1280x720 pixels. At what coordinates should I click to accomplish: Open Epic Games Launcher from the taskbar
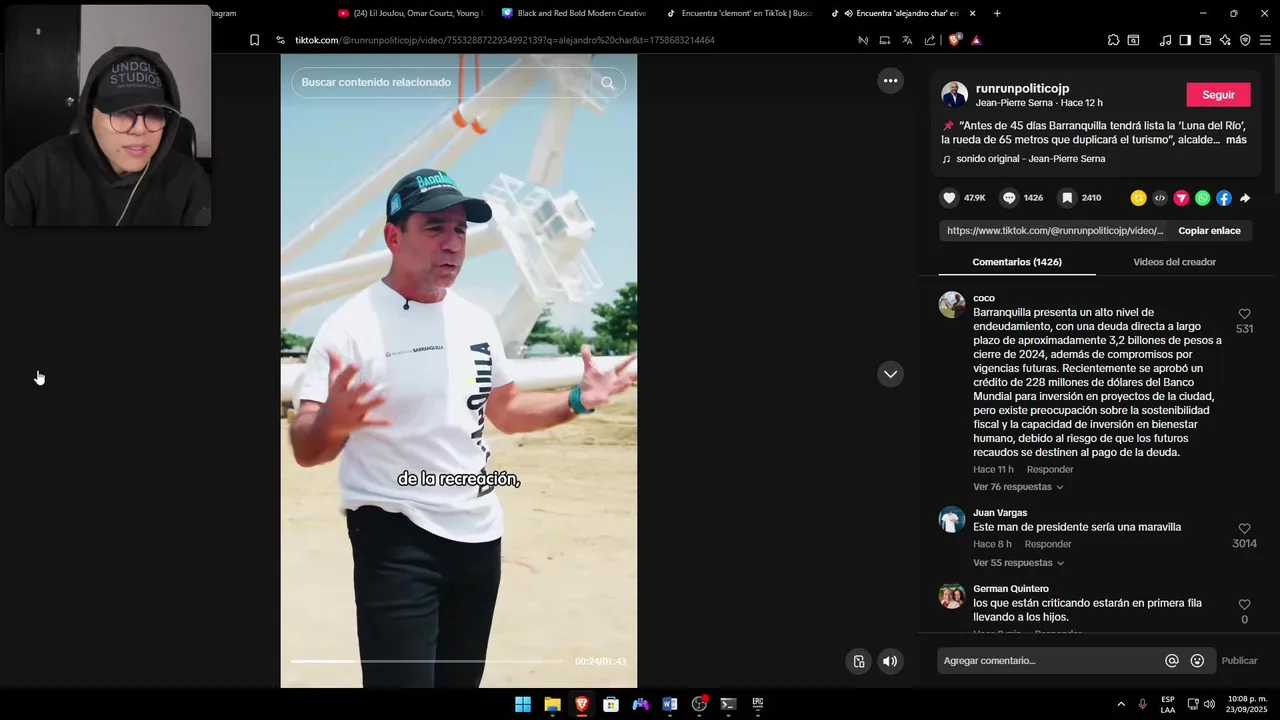(x=758, y=704)
